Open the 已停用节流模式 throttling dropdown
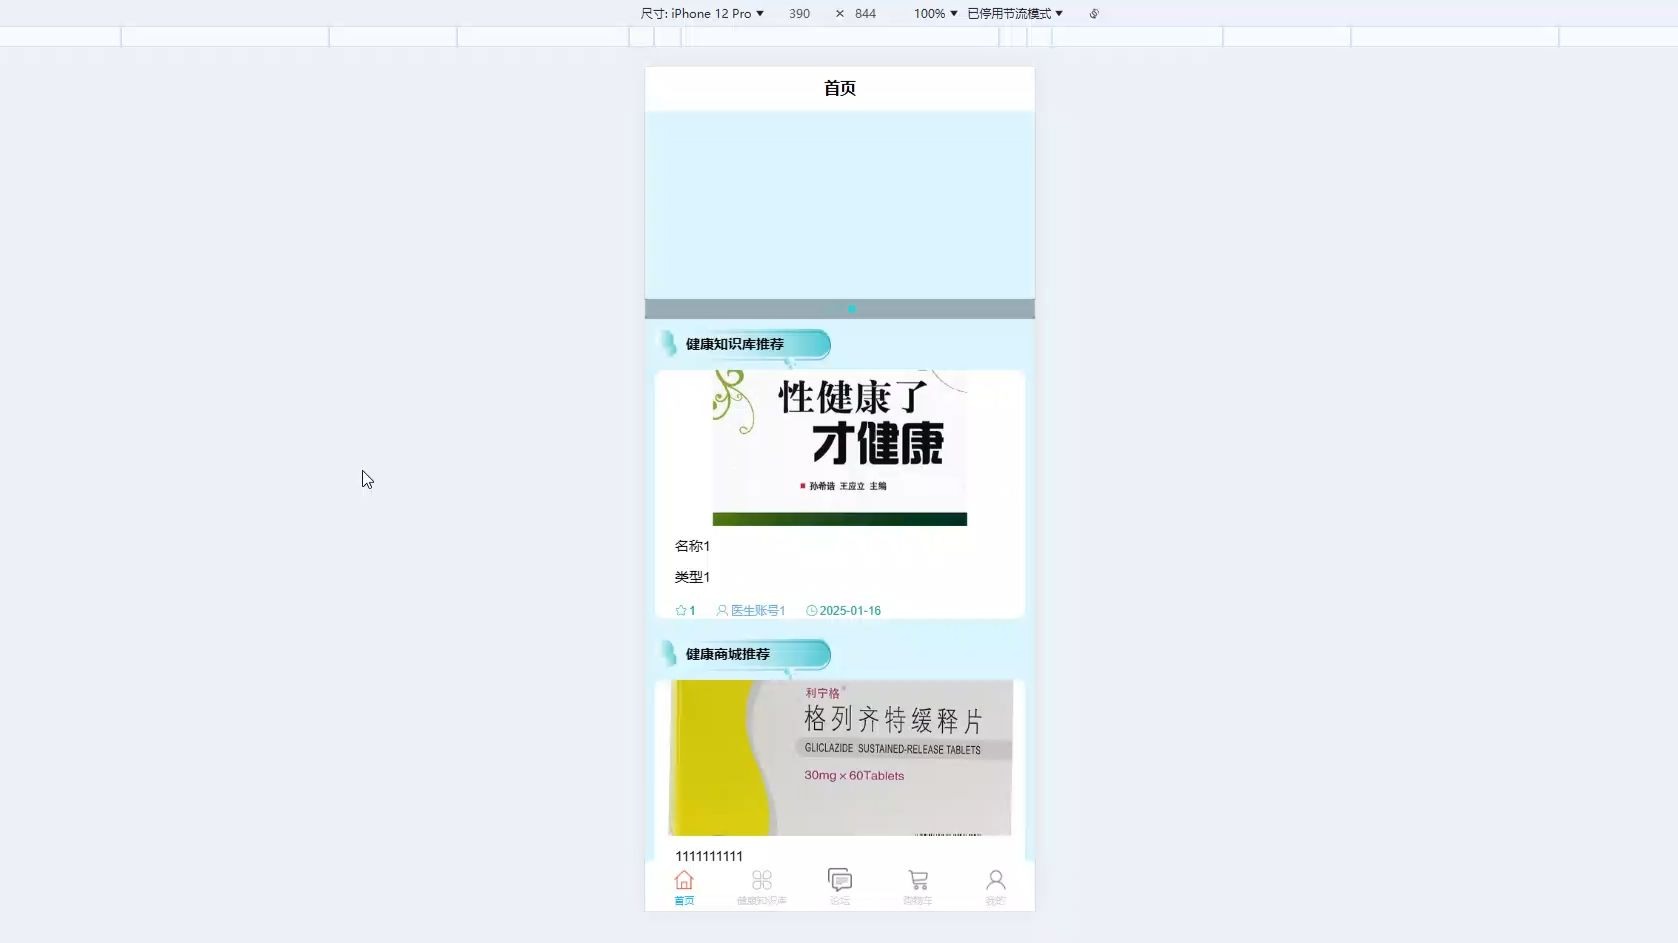The height and width of the screenshot is (943, 1678). coord(1015,14)
